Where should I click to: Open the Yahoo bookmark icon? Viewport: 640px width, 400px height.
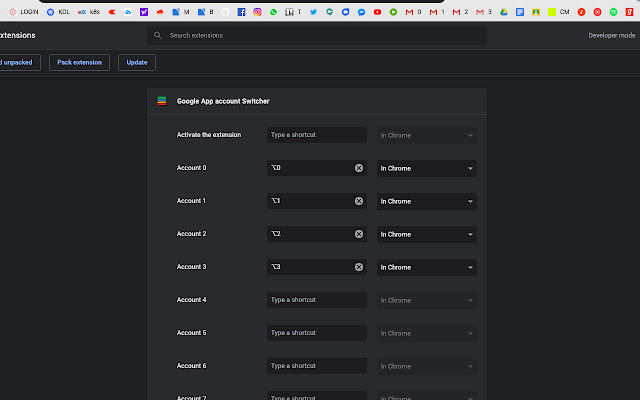tap(144, 12)
